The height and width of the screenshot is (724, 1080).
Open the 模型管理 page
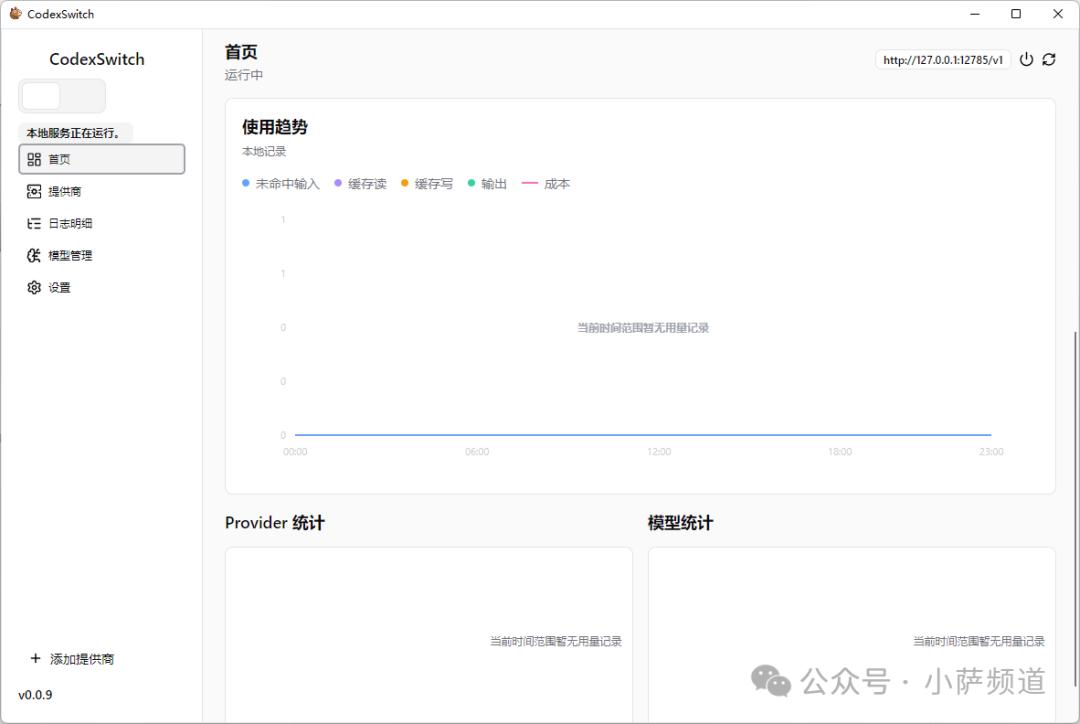coord(102,256)
